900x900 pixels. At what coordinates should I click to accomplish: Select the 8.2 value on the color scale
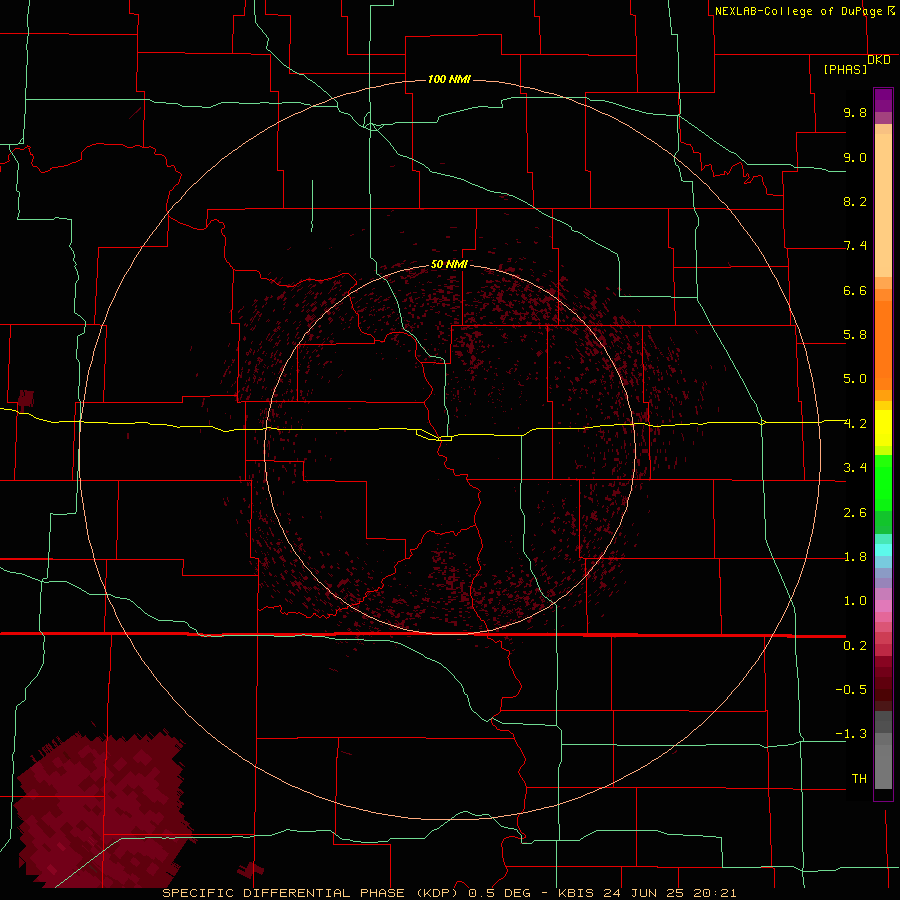pyautogui.click(x=855, y=201)
